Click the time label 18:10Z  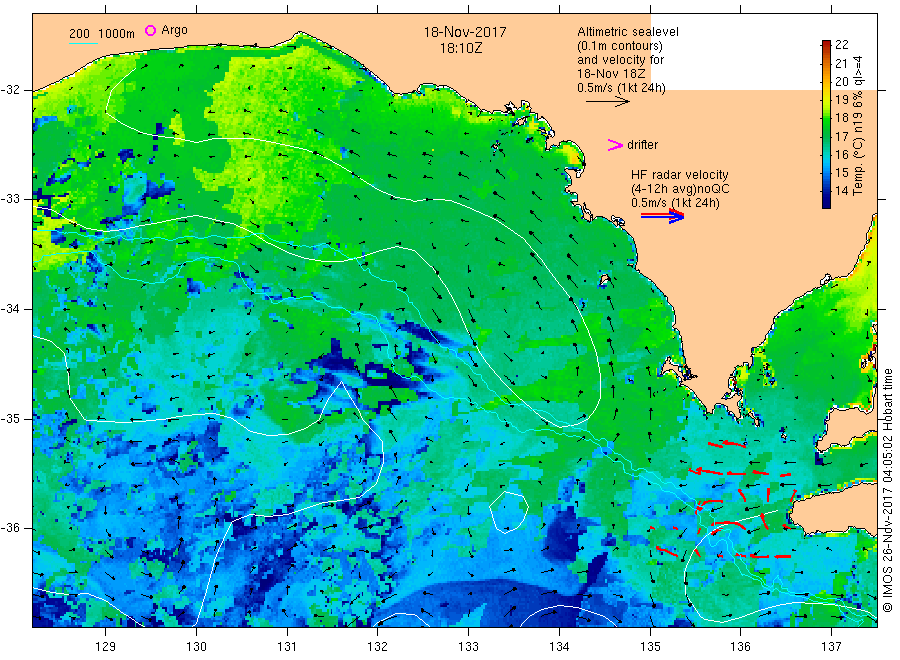click(461, 49)
